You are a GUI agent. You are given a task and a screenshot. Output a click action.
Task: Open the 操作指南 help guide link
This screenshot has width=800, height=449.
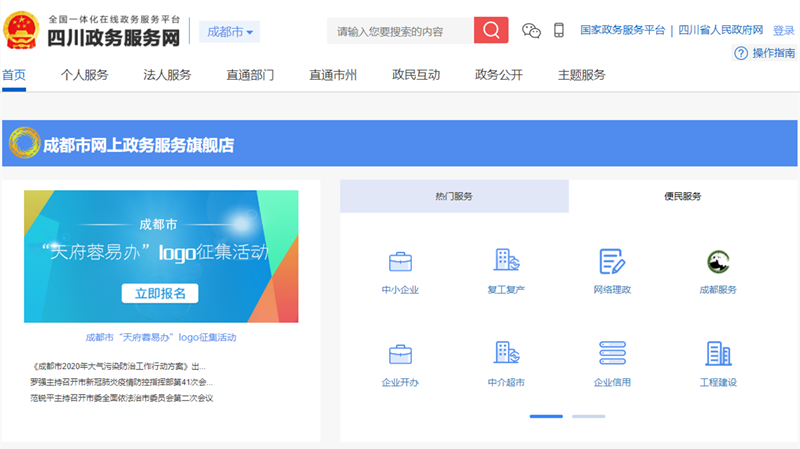click(x=765, y=53)
